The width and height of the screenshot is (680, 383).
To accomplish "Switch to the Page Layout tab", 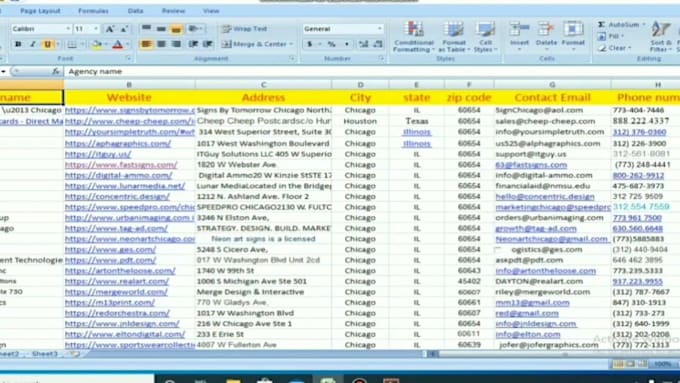I will [40, 11].
